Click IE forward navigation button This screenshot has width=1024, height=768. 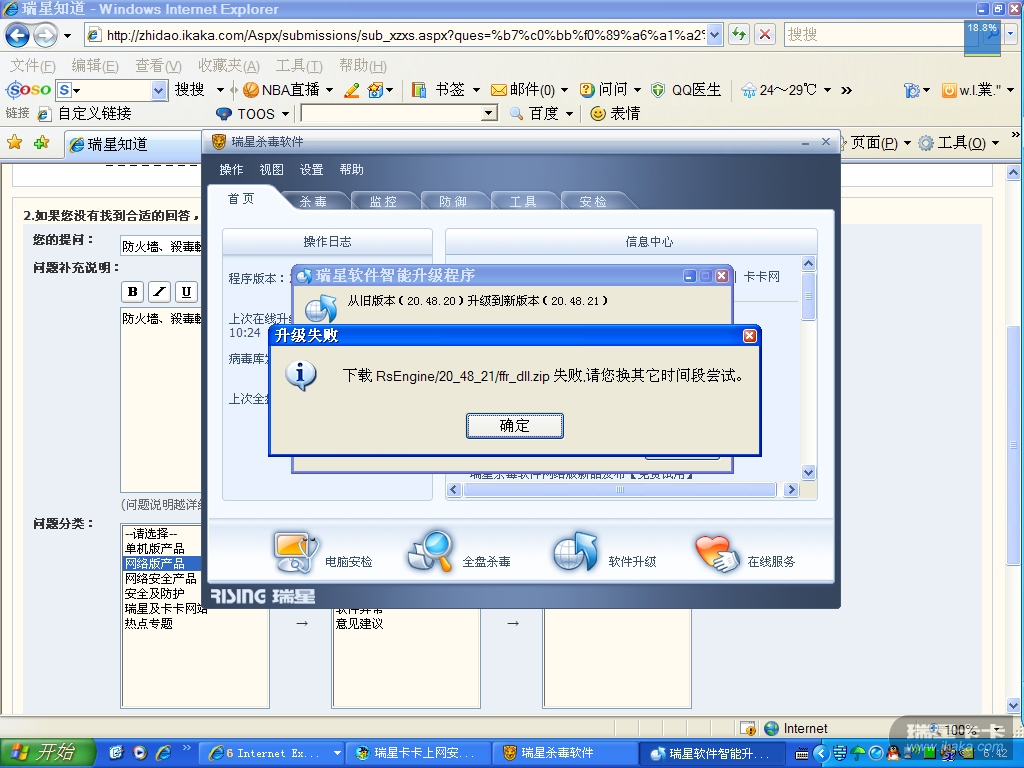pyautogui.click(x=45, y=35)
